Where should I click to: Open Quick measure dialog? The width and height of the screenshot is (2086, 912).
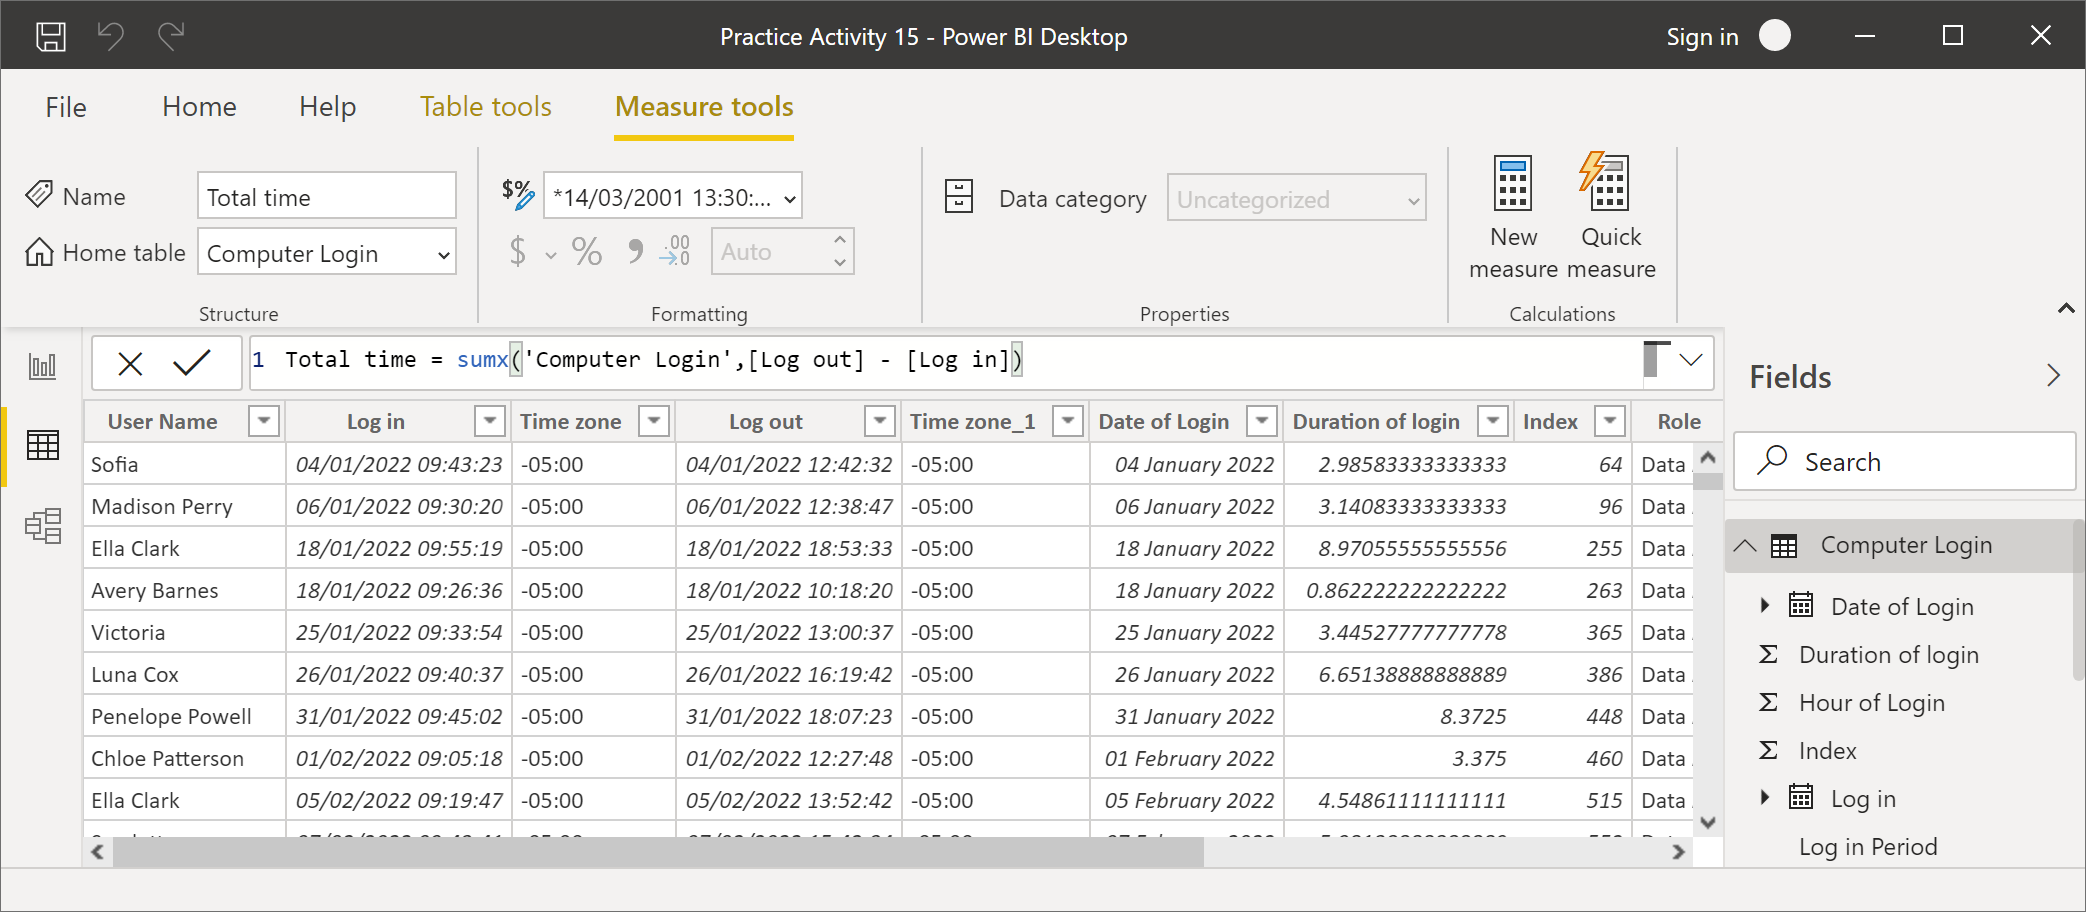(x=1611, y=218)
